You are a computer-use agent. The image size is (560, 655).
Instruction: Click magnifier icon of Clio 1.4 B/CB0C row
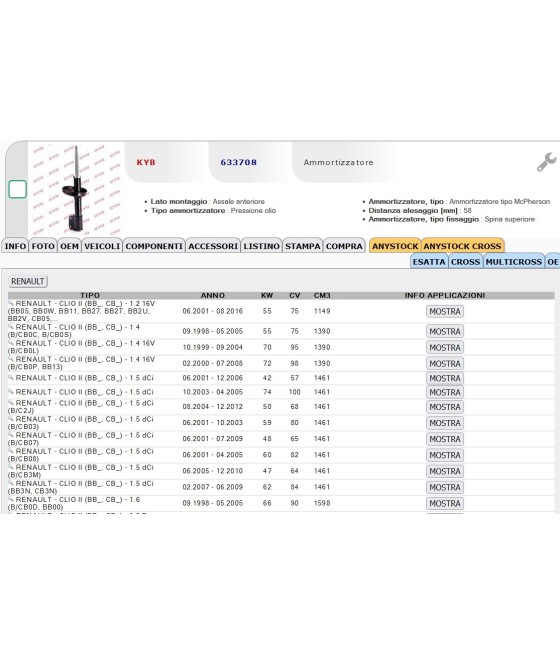(11, 327)
